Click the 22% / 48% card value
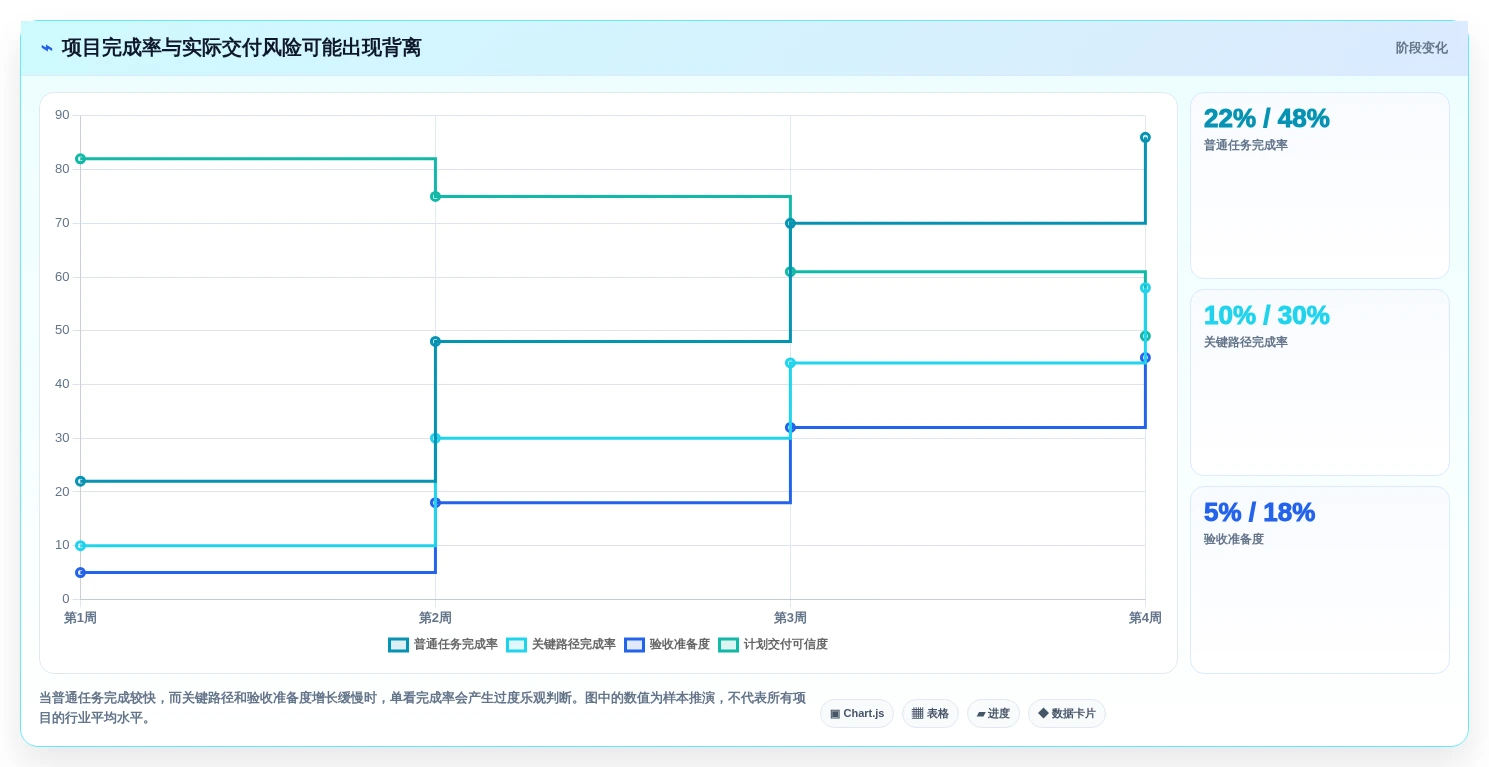Image resolution: width=1489 pixels, height=767 pixels. [1266, 118]
